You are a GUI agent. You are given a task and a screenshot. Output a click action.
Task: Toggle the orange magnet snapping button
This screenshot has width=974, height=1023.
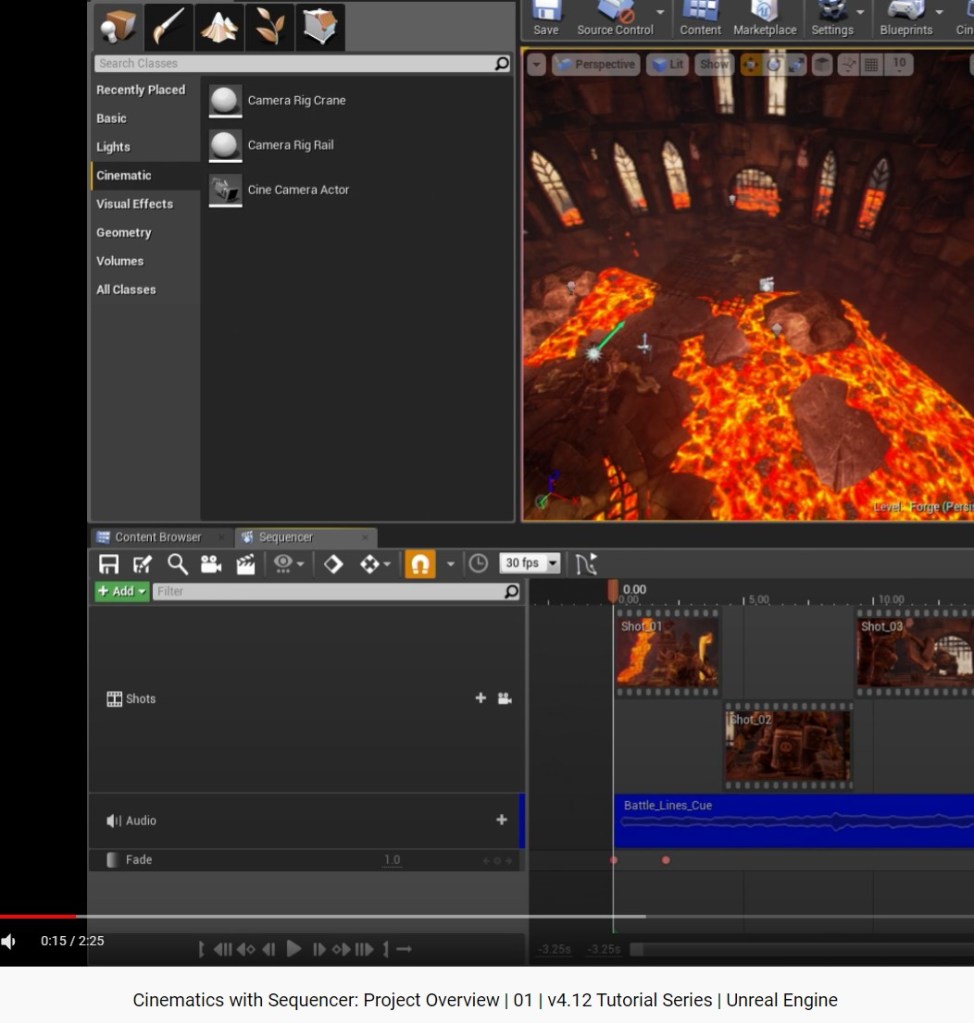coord(420,564)
